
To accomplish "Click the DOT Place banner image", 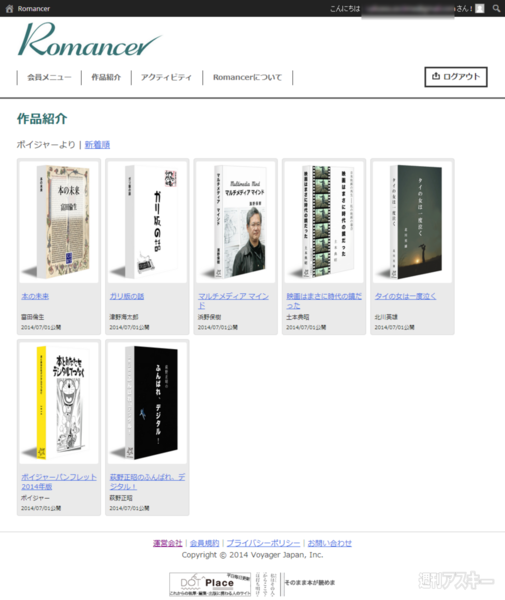I will (210, 584).
